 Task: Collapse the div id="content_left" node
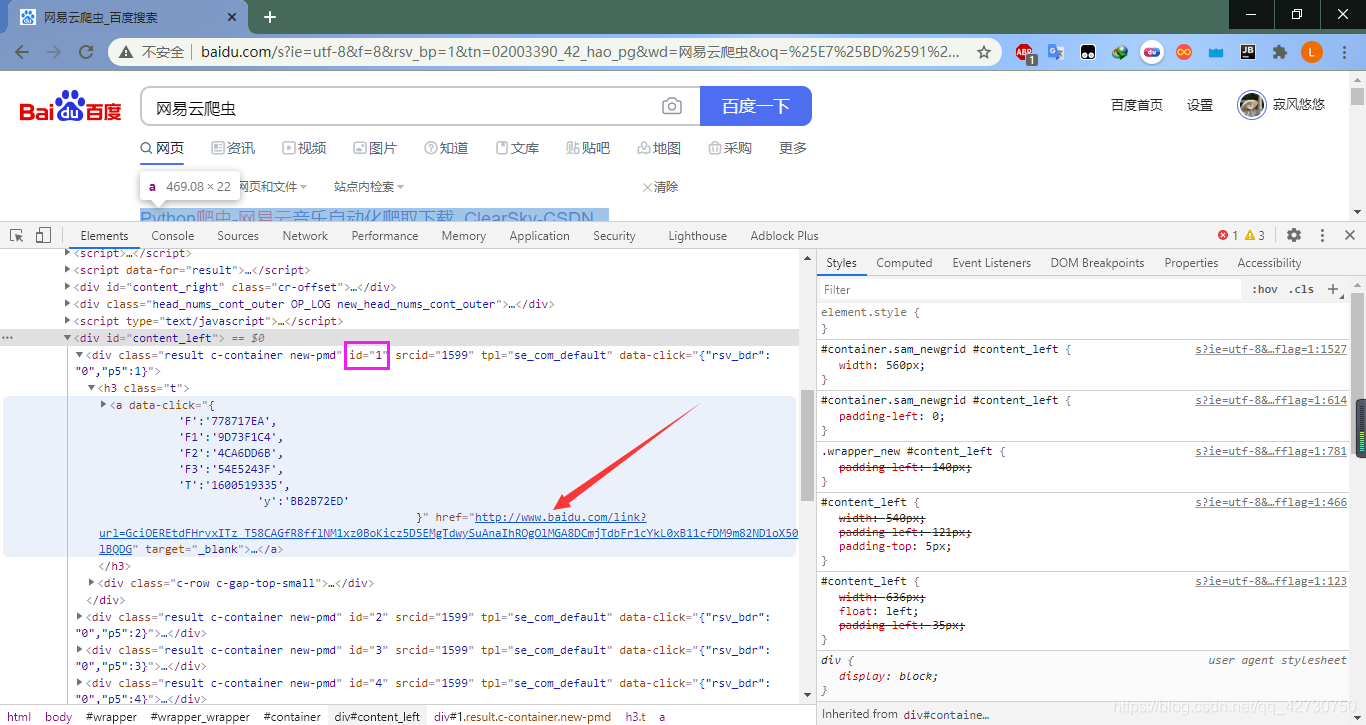[69, 338]
